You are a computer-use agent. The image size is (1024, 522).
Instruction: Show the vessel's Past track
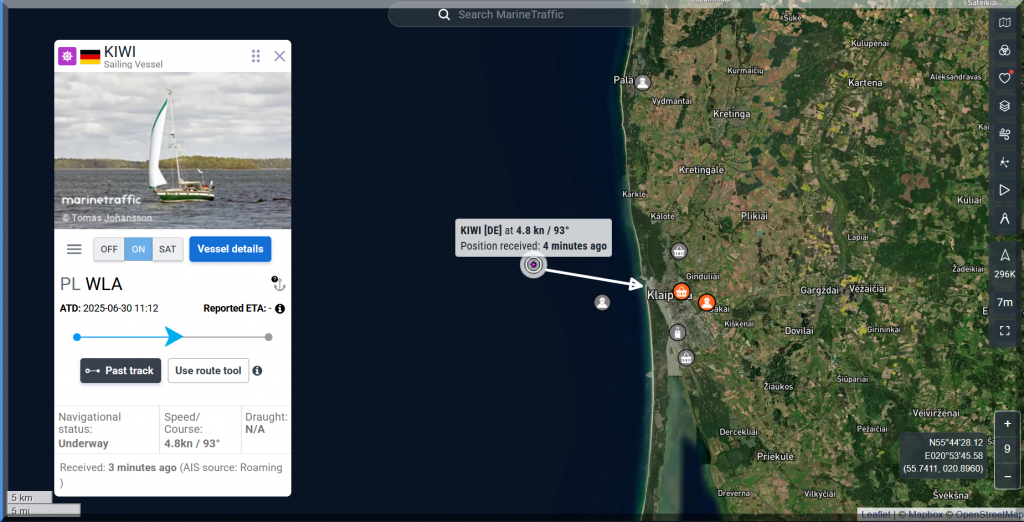click(120, 371)
